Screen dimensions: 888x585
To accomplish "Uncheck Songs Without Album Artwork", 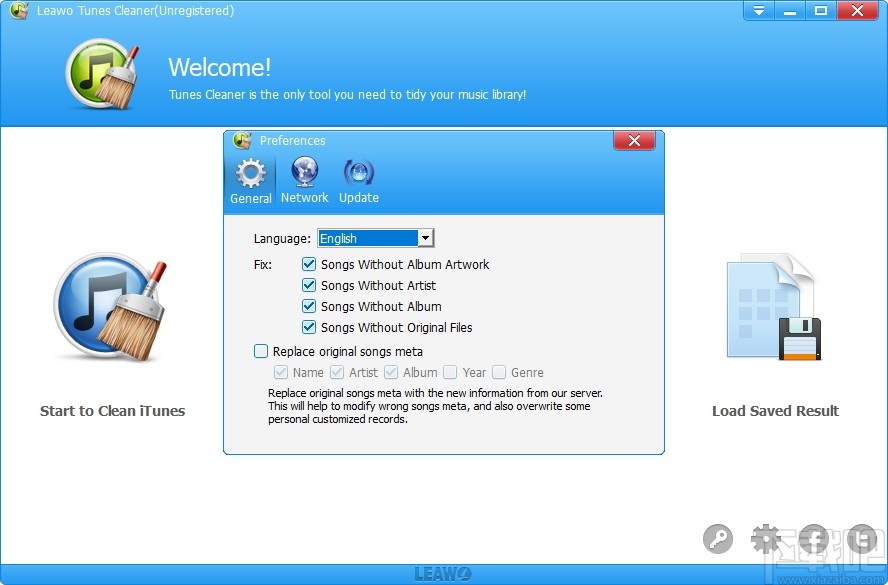I will pyautogui.click(x=310, y=264).
